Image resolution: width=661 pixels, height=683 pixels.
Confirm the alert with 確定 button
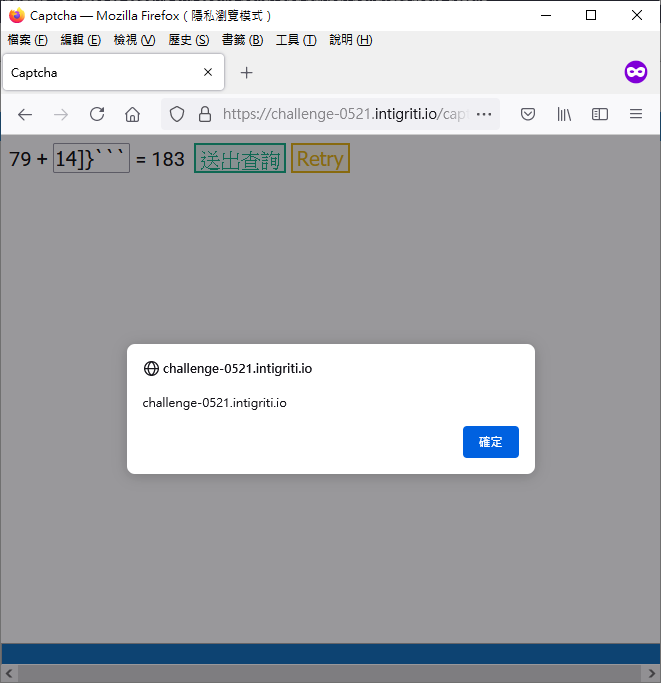pyautogui.click(x=491, y=442)
